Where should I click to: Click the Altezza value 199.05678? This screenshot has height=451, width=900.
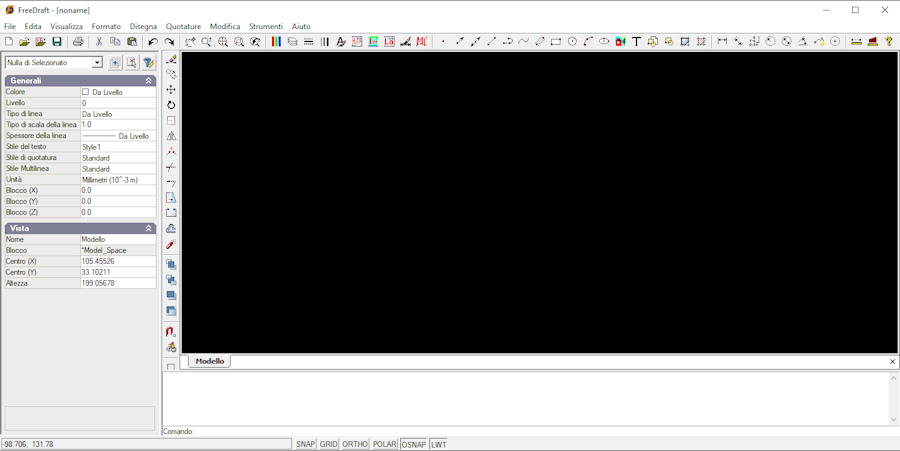click(x=118, y=283)
